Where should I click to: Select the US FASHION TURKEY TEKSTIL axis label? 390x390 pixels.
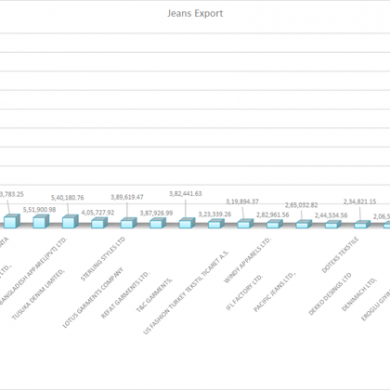tap(186, 292)
